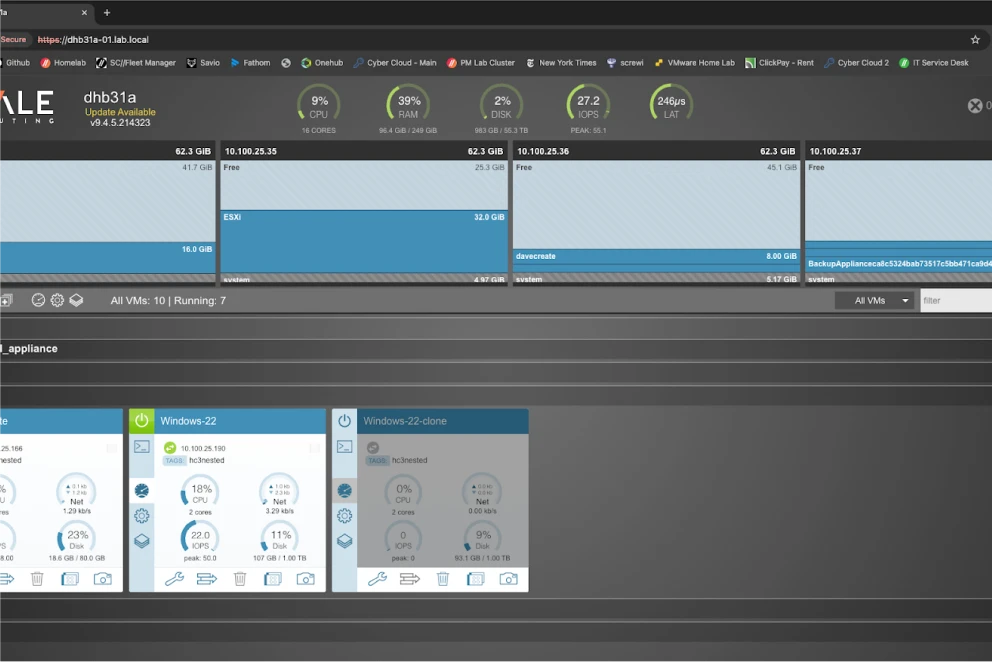Click the greyed network icon on Windows-22-clone
This screenshot has height=662, width=992.
pyautogui.click(x=373, y=447)
